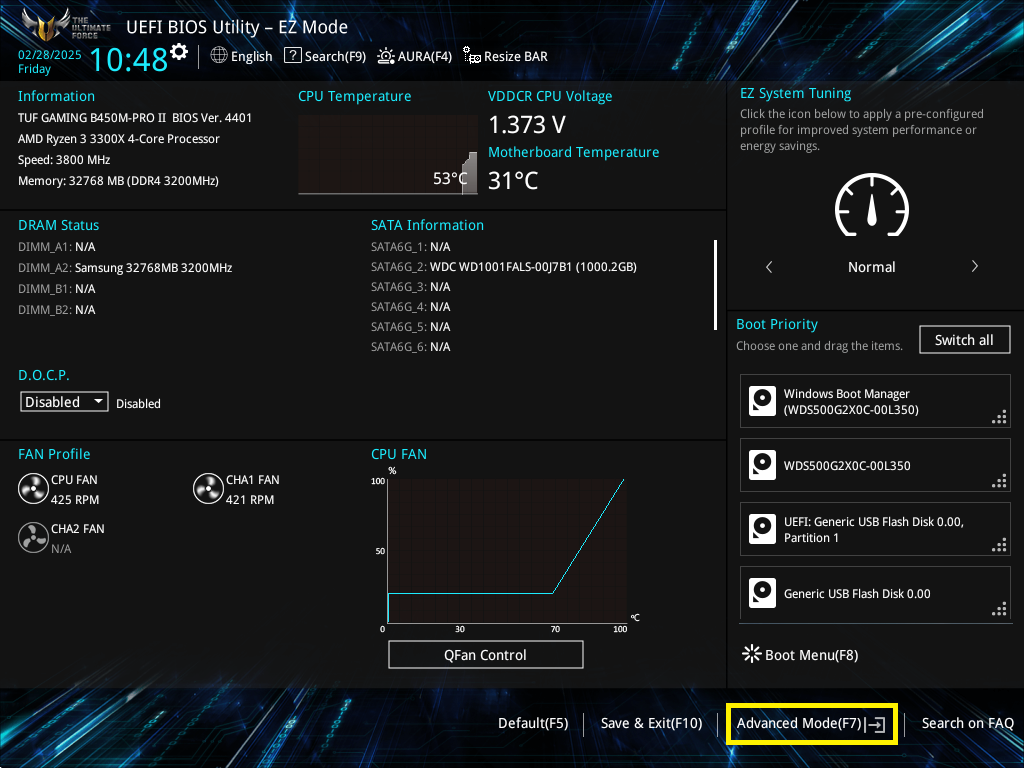Grab drag handle of Windows Boot Manager
The height and width of the screenshot is (768, 1024).
(x=999, y=417)
